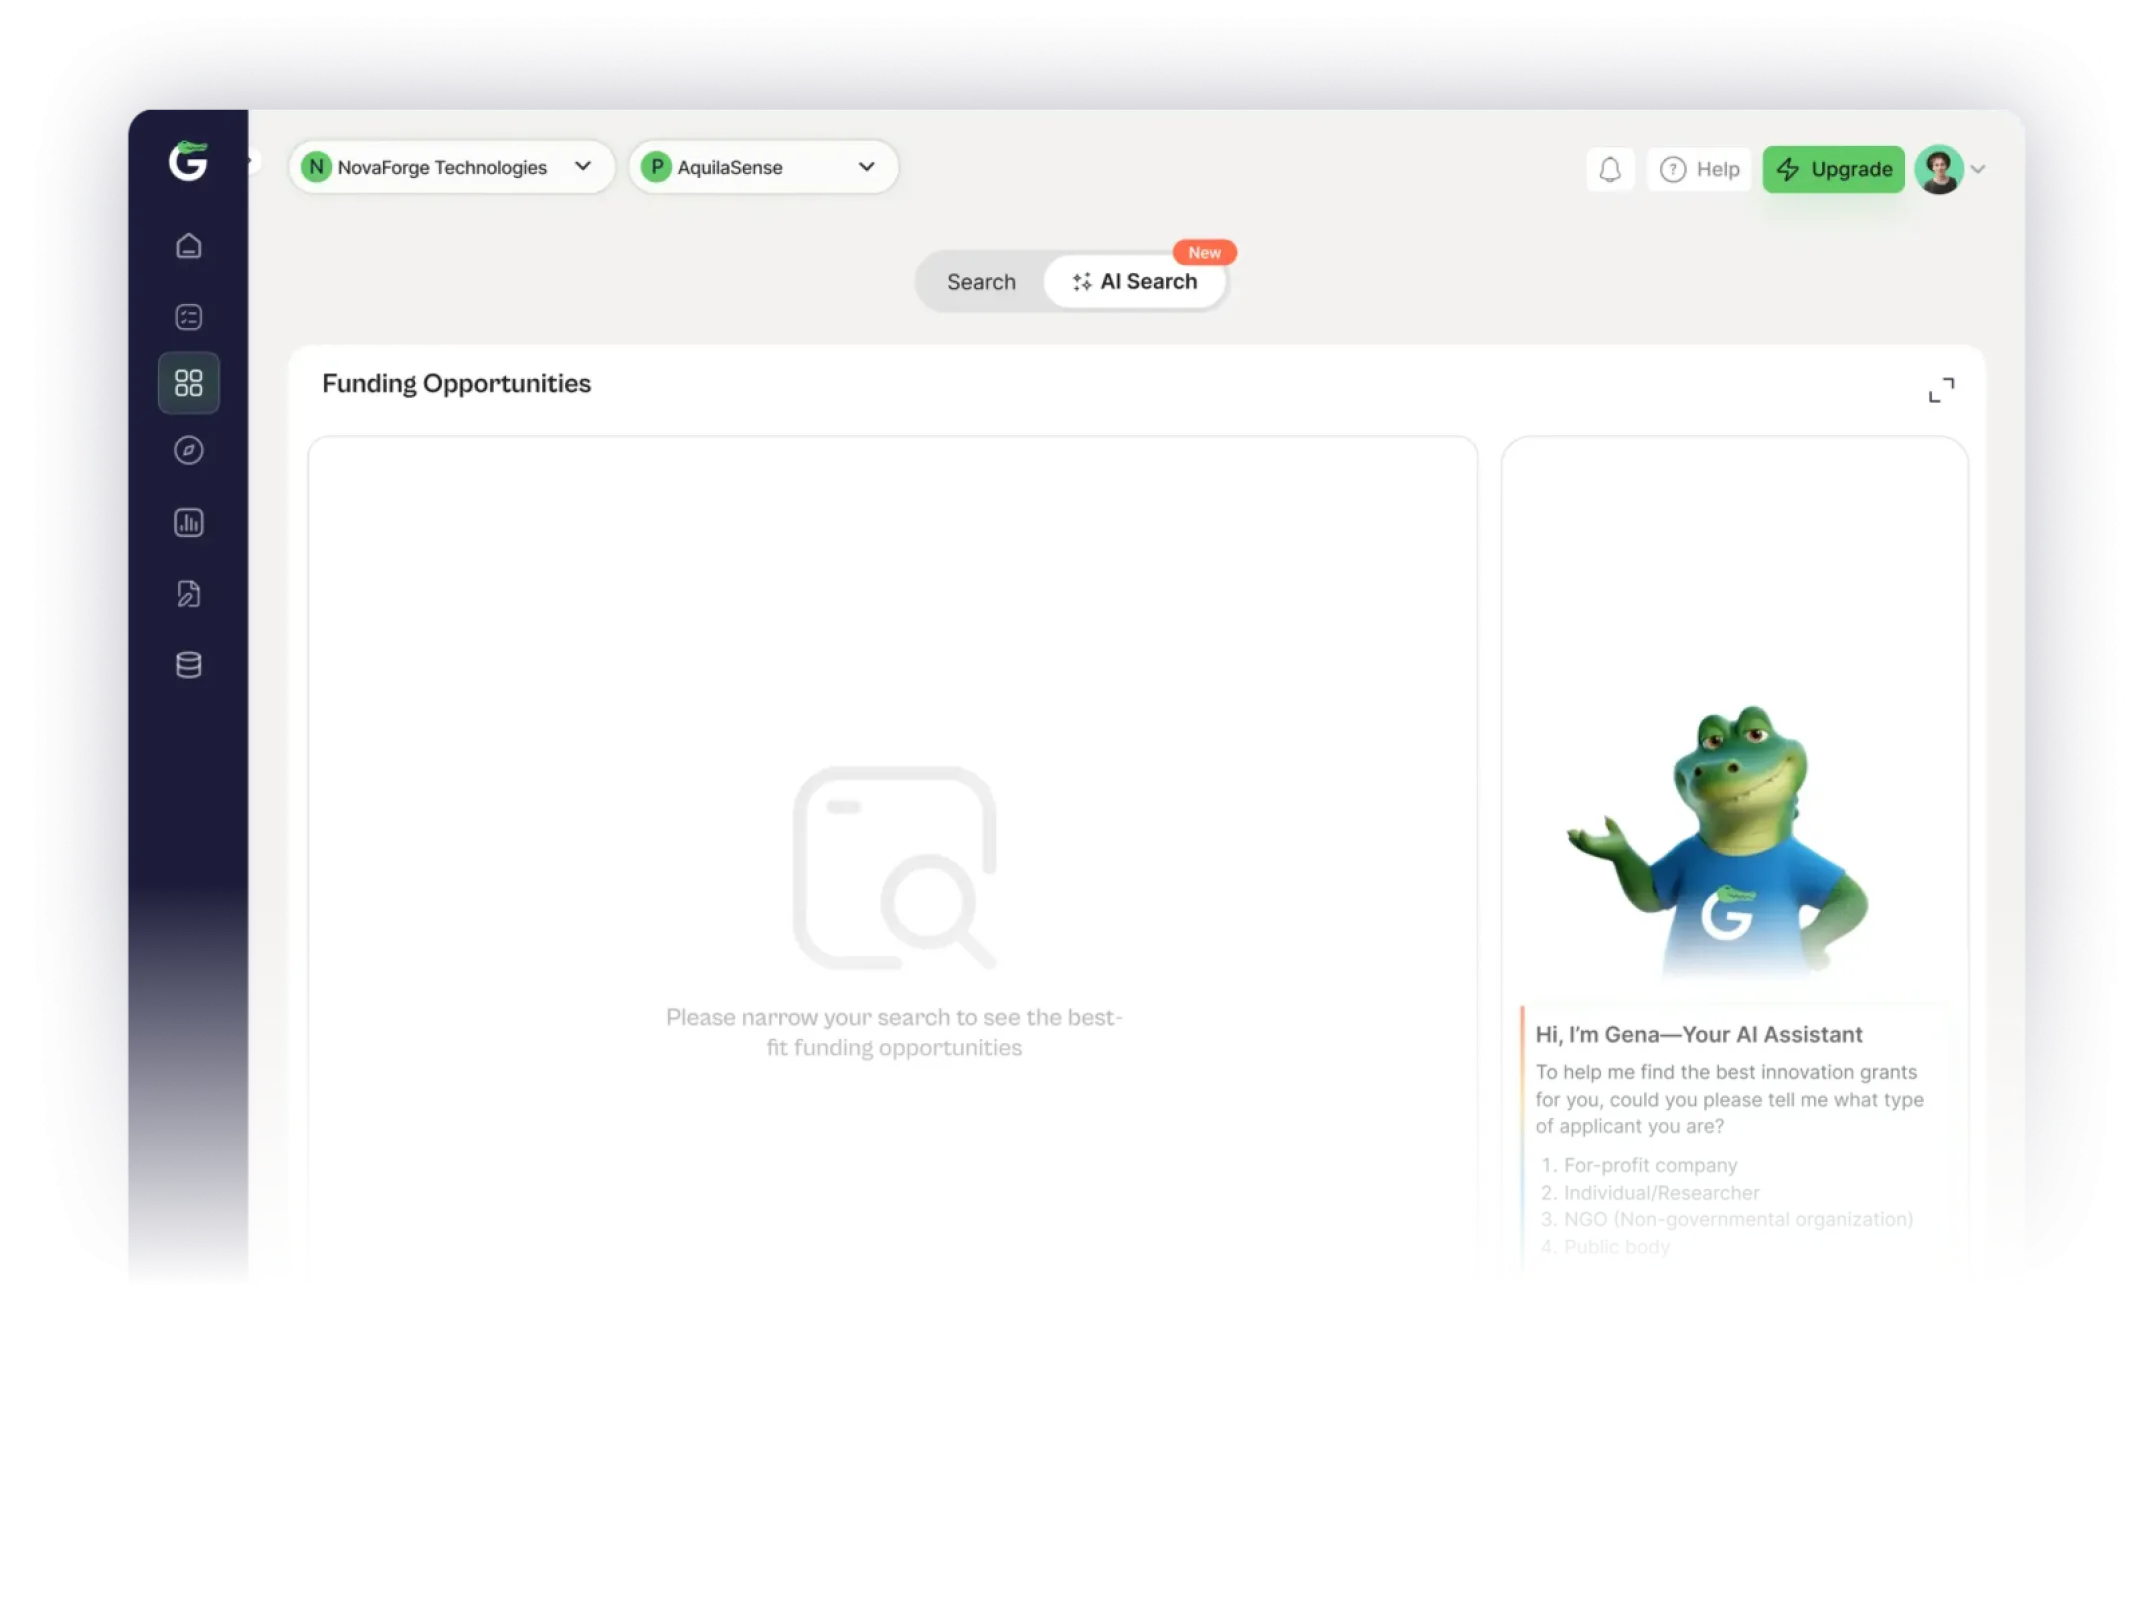Open the checklist tasks icon in sidebar
Viewport: 2142px width, 1600px height.
click(x=188, y=317)
